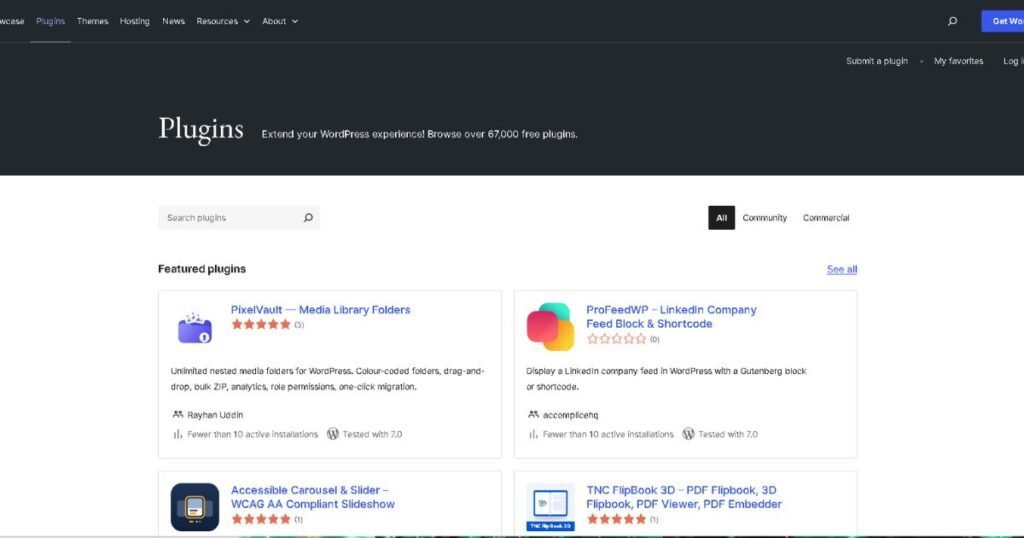Screen dimensions: 1024x538
Task: Click the Plugins page heading
Action: click(x=200, y=129)
